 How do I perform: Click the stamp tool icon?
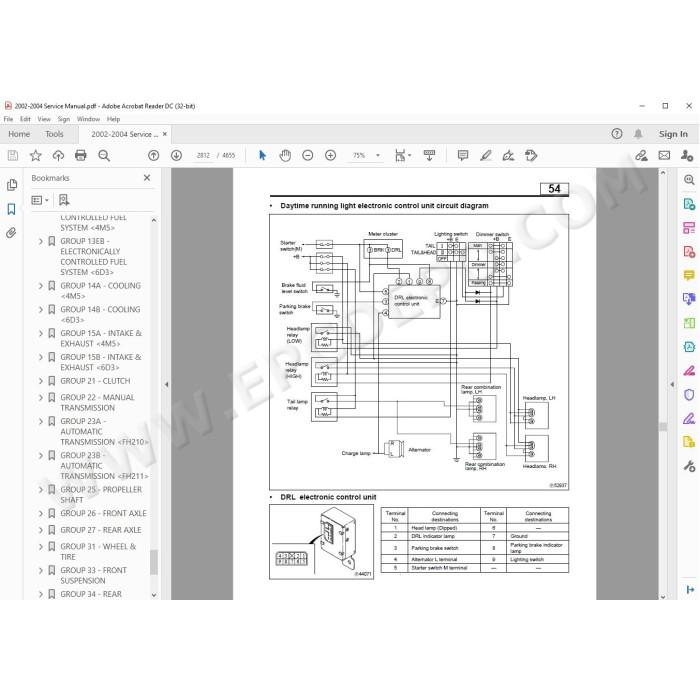(x=531, y=155)
